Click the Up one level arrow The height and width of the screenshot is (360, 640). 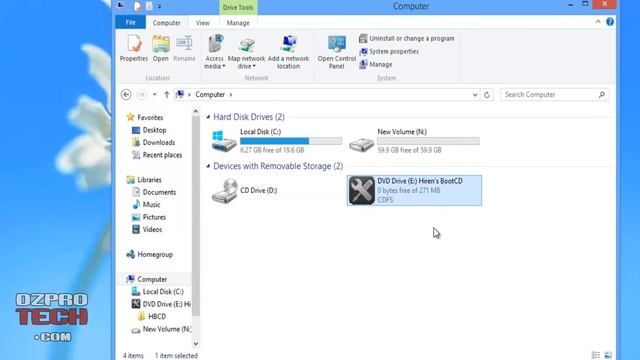167,95
